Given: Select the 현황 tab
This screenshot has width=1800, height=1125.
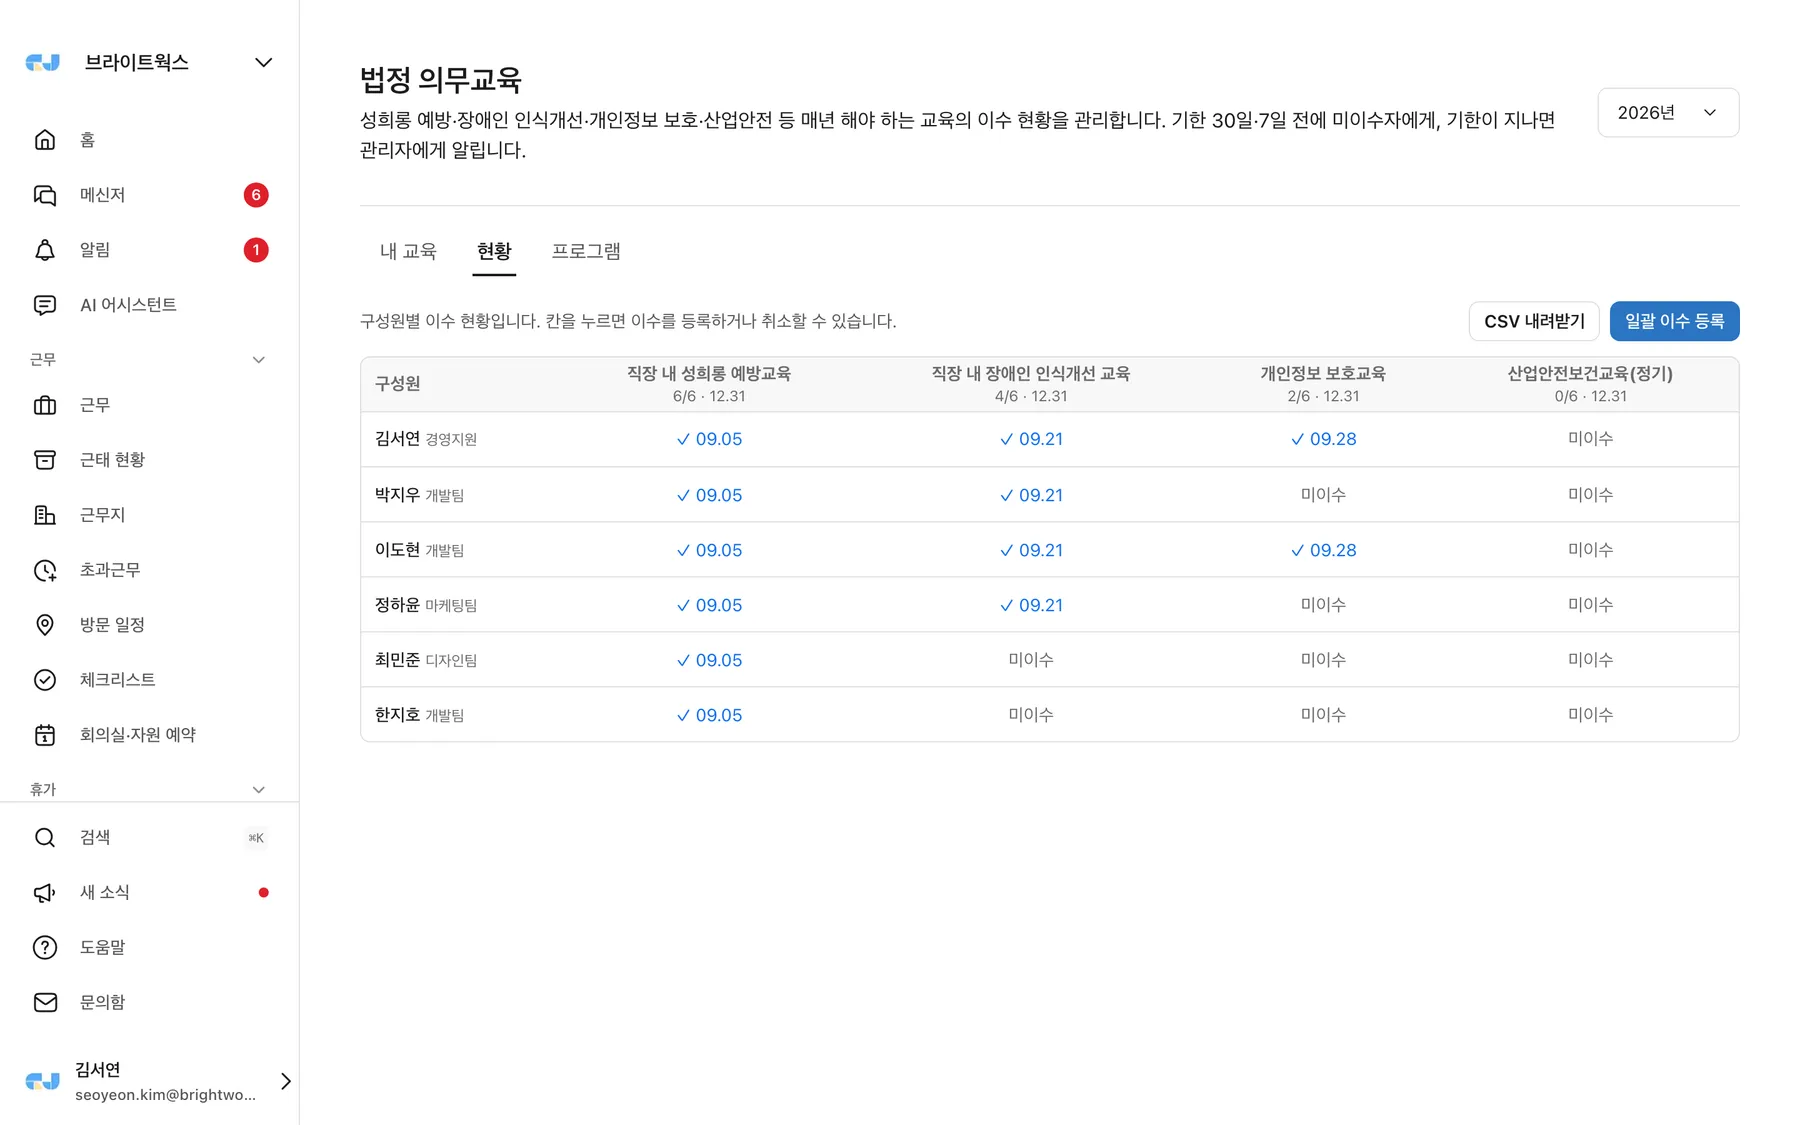Looking at the screenshot, I should click(x=494, y=251).
